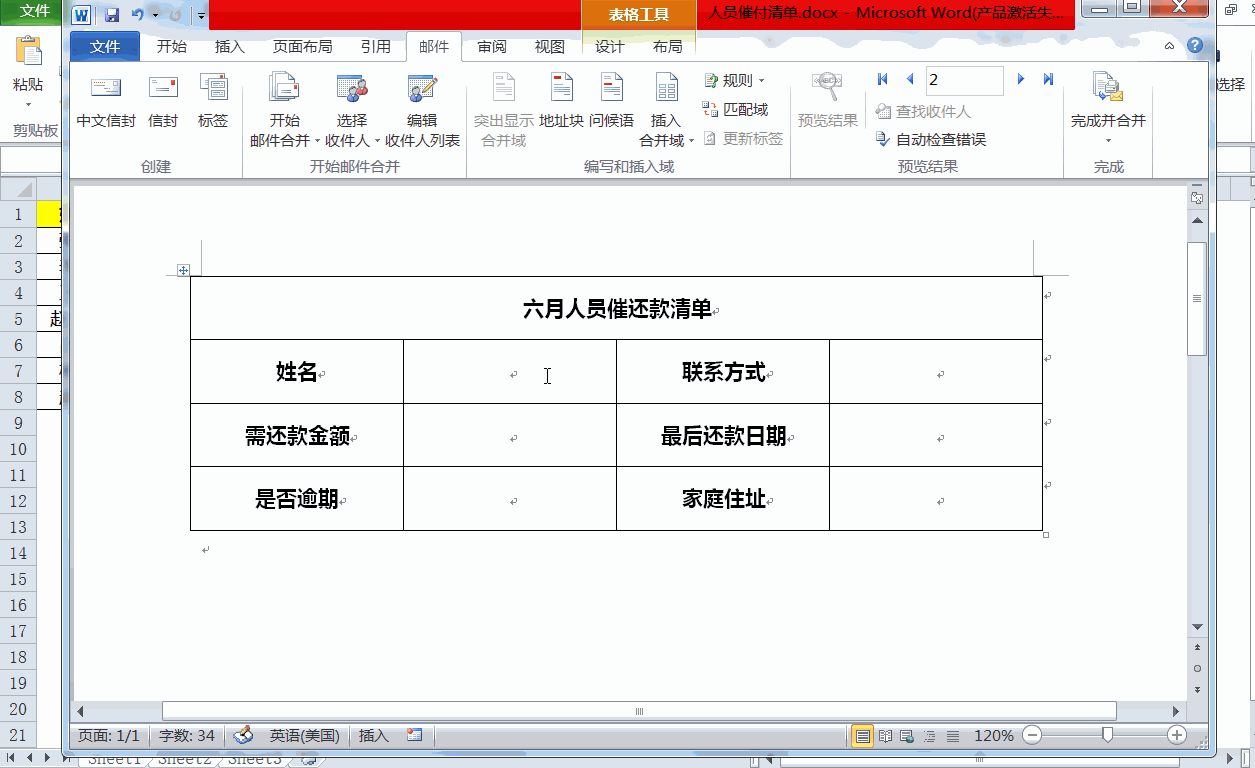Screen dimensions: 1255x768
Task: Open the Word File (文件) tab
Action: point(105,47)
